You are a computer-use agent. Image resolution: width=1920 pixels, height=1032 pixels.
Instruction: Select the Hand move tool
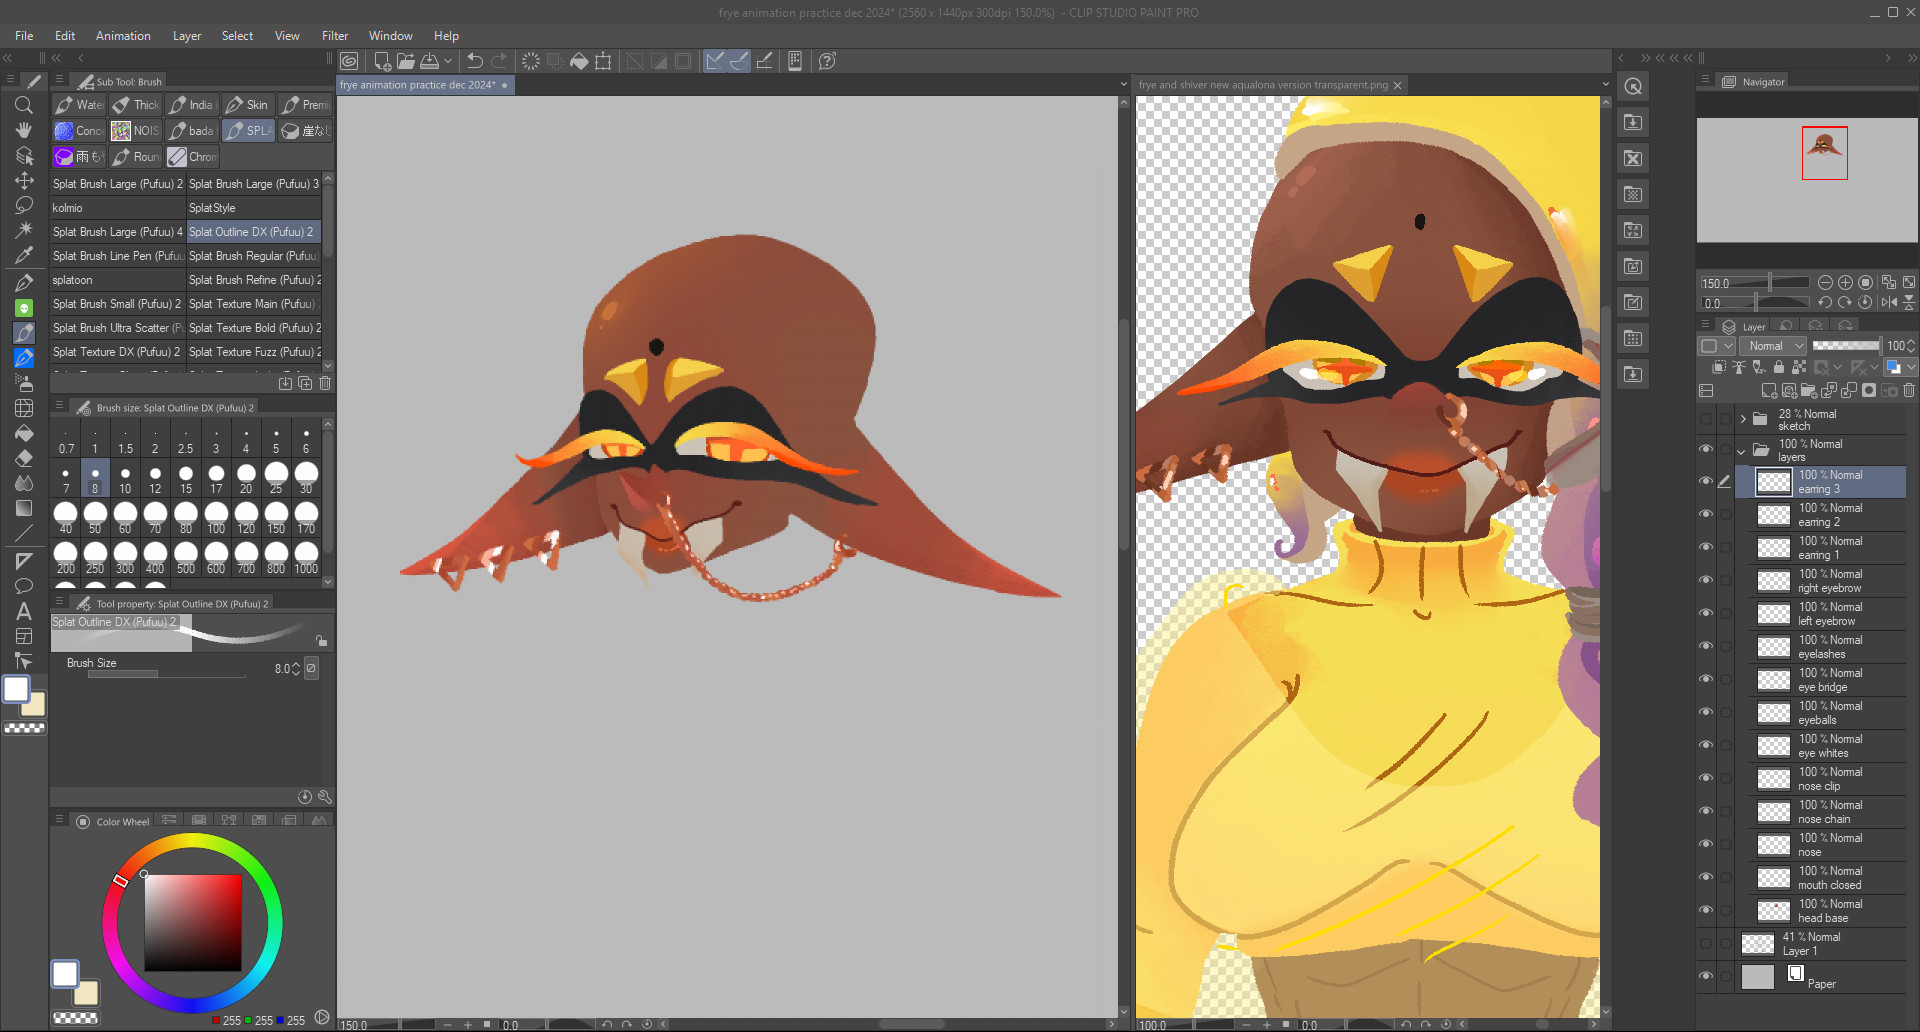(x=24, y=130)
